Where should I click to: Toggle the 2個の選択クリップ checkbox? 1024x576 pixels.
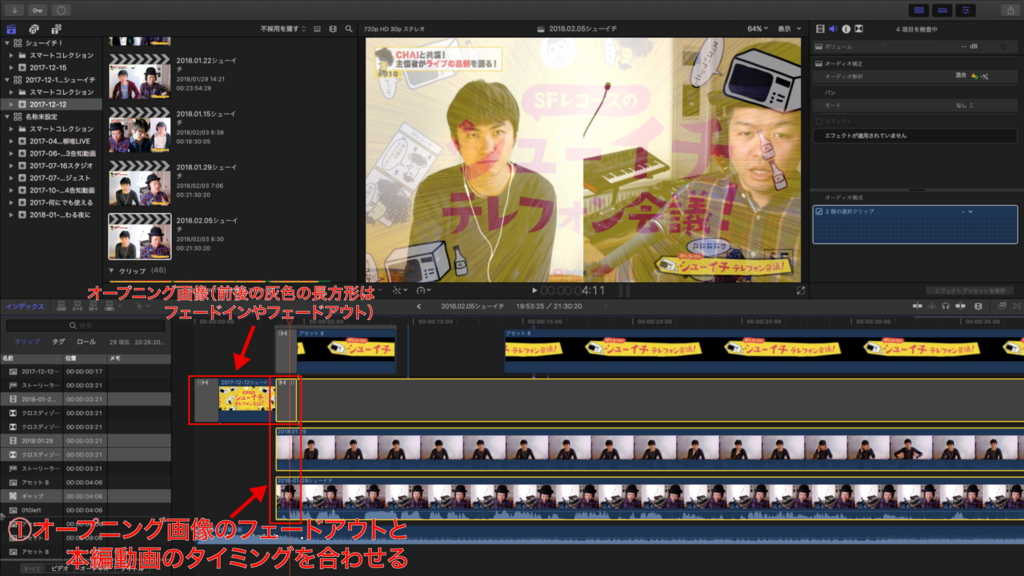[x=819, y=212]
